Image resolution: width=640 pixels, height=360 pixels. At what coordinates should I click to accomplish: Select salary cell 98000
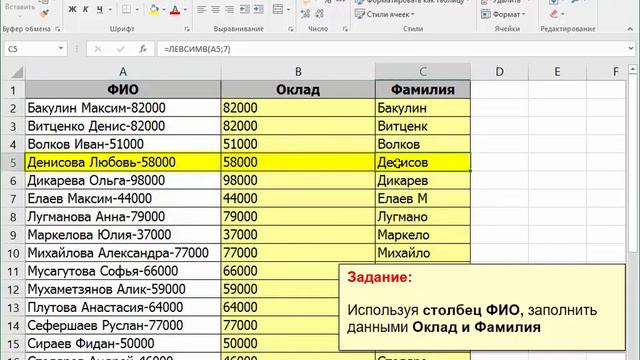(298, 180)
